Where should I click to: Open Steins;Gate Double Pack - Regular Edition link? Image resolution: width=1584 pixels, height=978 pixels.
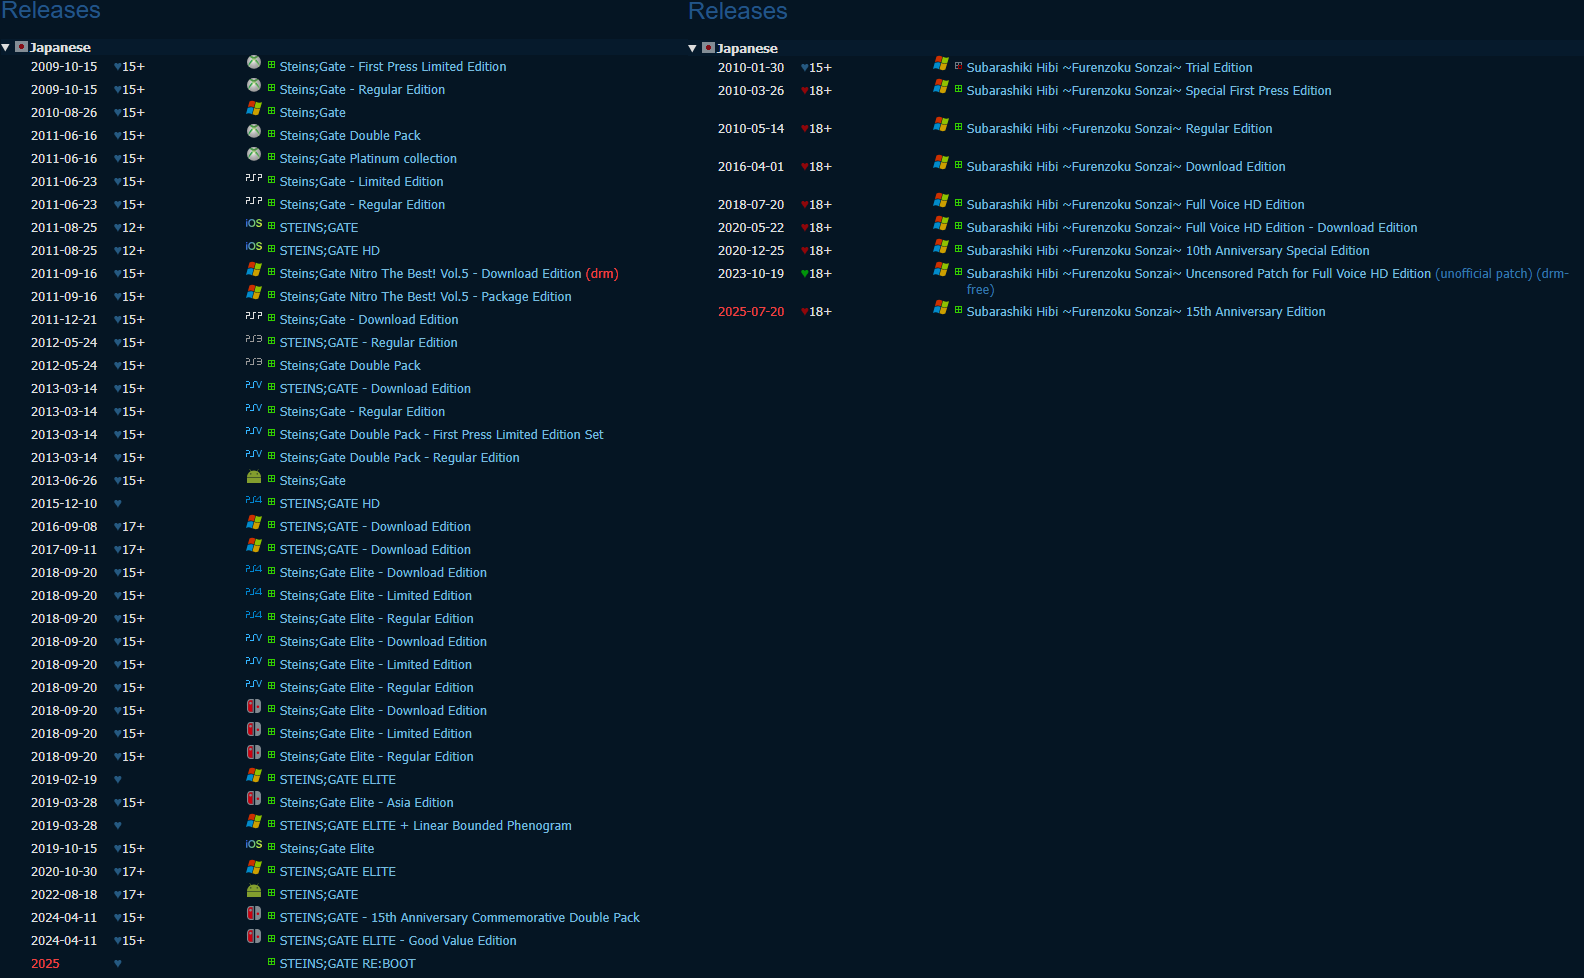click(399, 458)
